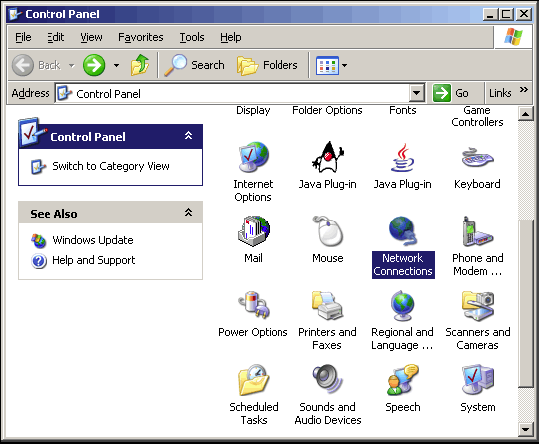This screenshot has width=539, height=444.
Task: Open the Mail icon
Action: pos(254,231)
